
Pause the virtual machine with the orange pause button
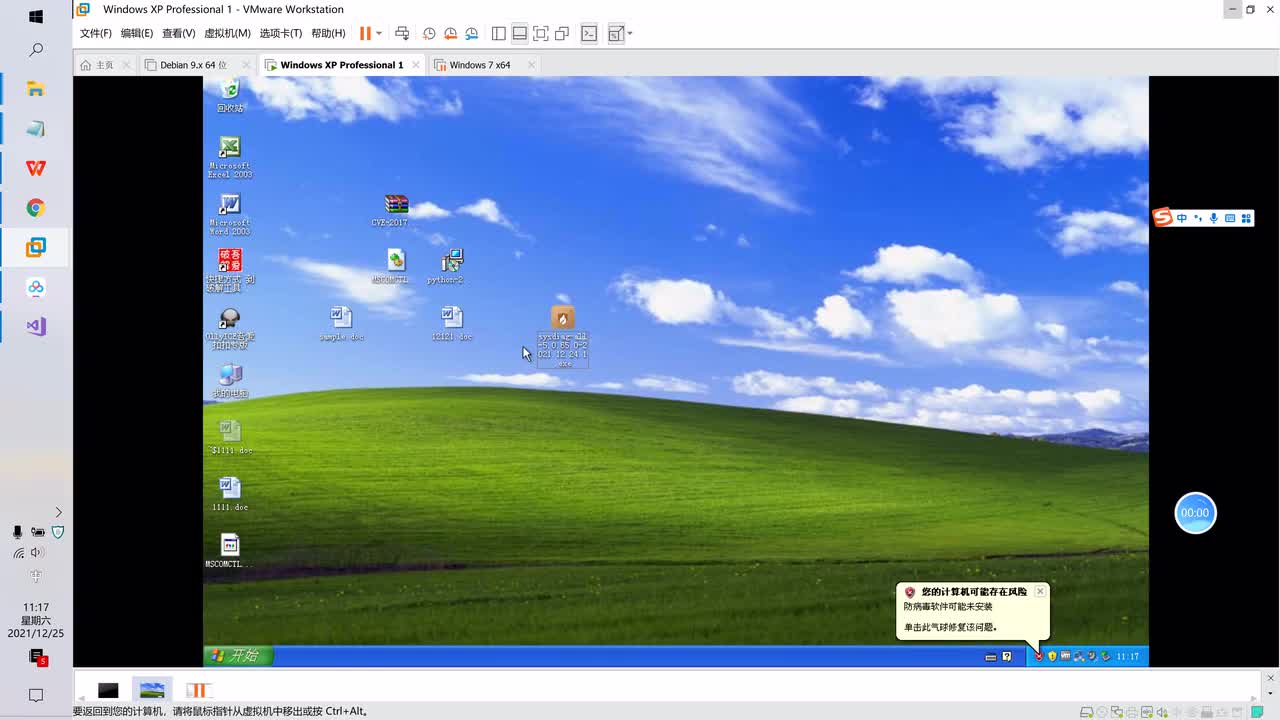[365, 33]
